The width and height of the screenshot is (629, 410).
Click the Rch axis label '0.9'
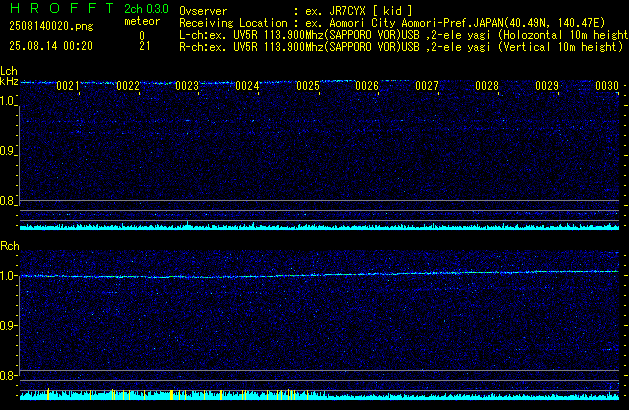(x=7, y=326)
